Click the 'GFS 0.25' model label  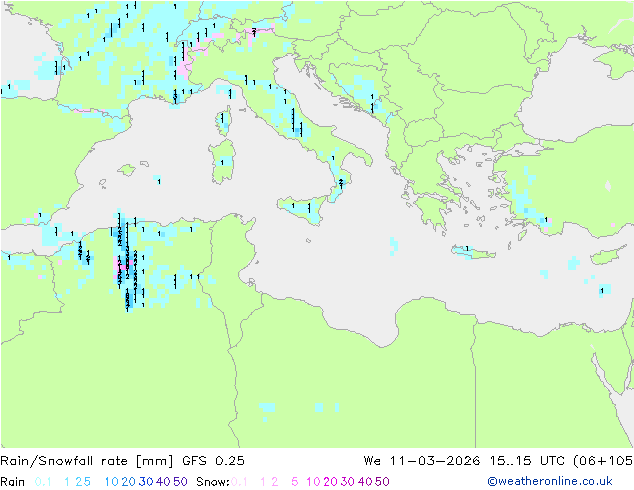point(213,461)
